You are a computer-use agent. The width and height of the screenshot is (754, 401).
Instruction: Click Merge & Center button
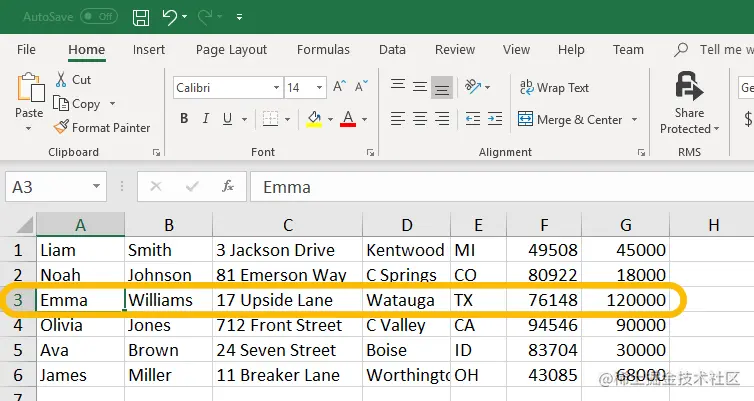(x=570, y=119)
